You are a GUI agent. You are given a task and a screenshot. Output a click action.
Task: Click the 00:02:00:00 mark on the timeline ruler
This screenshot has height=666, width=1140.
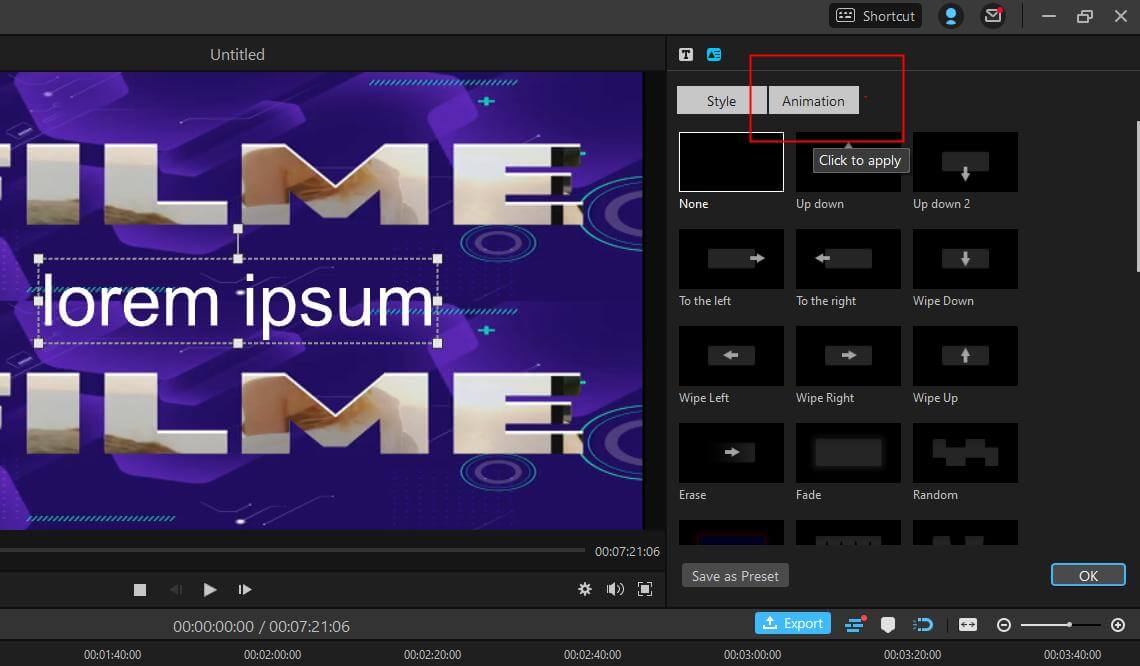coord(272,654)
